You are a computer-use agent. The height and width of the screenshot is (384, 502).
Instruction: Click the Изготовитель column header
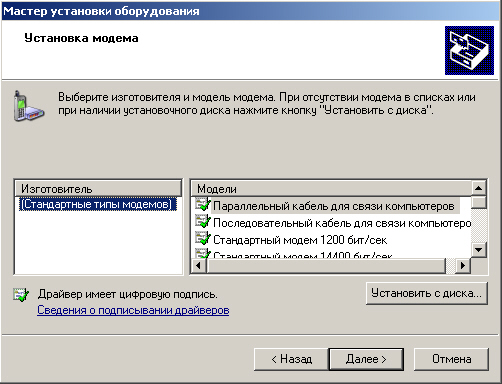coord(98,189)
